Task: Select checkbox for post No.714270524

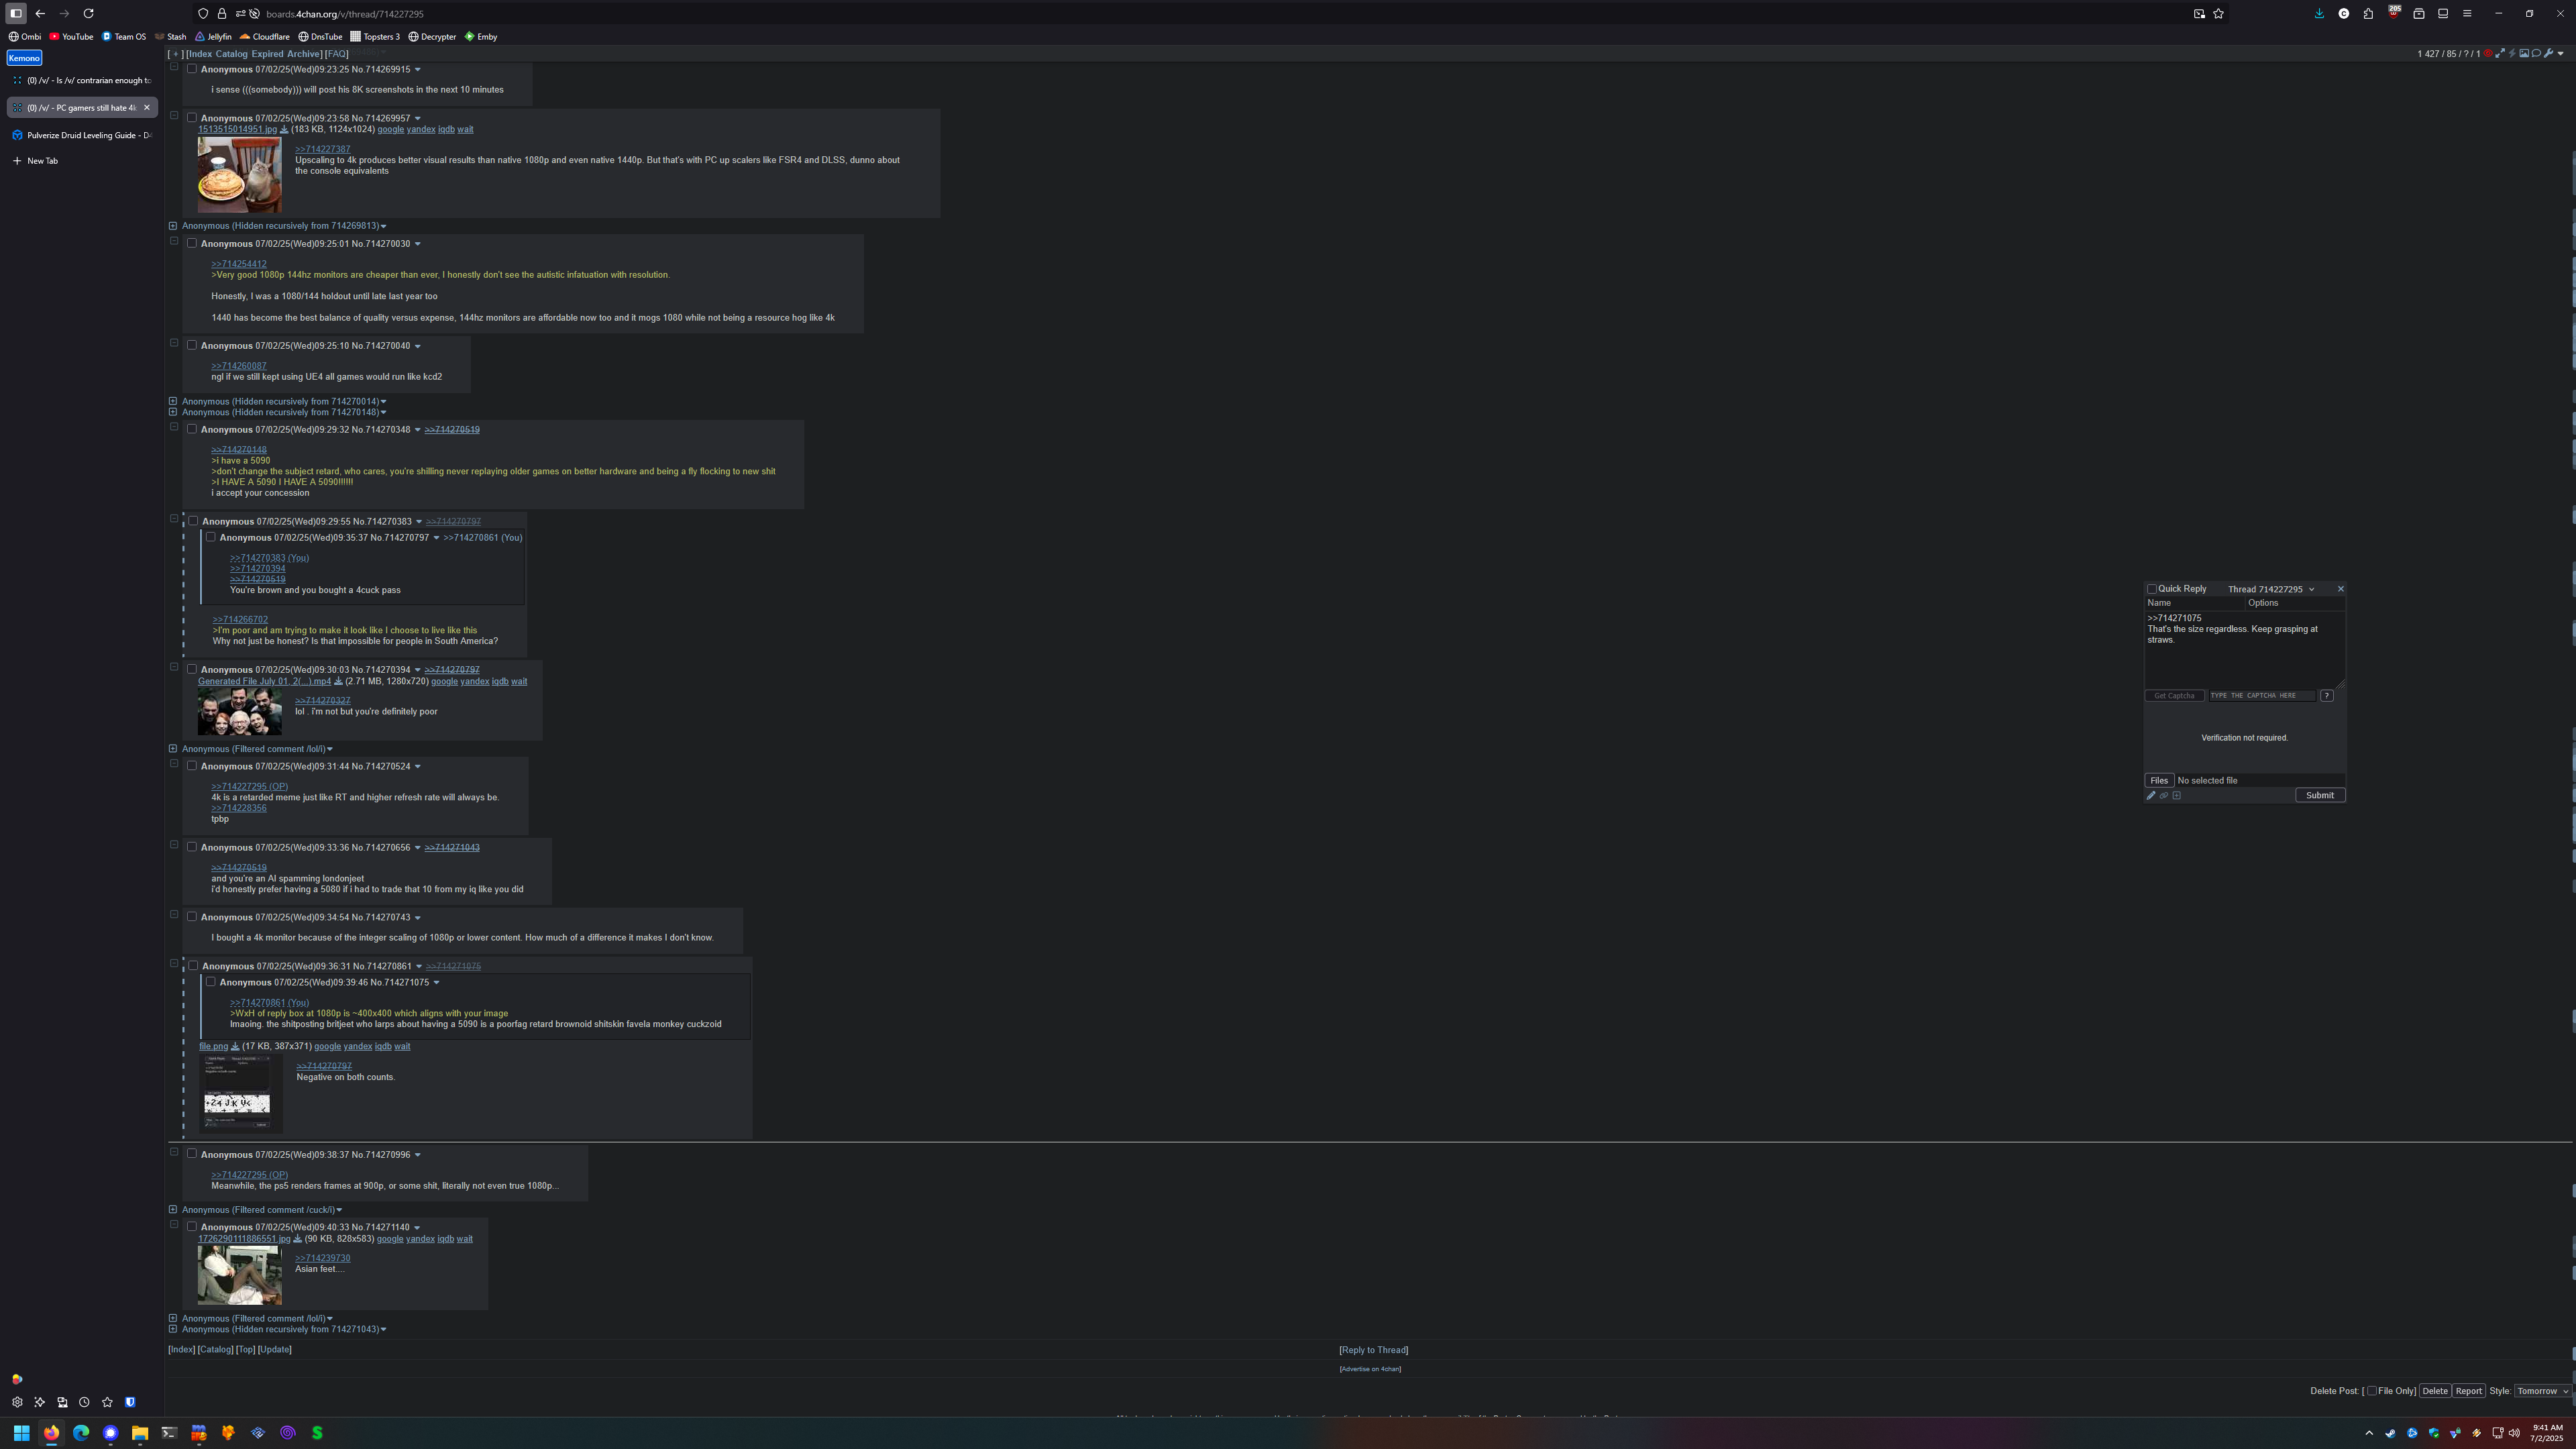Action: (192, 766)
